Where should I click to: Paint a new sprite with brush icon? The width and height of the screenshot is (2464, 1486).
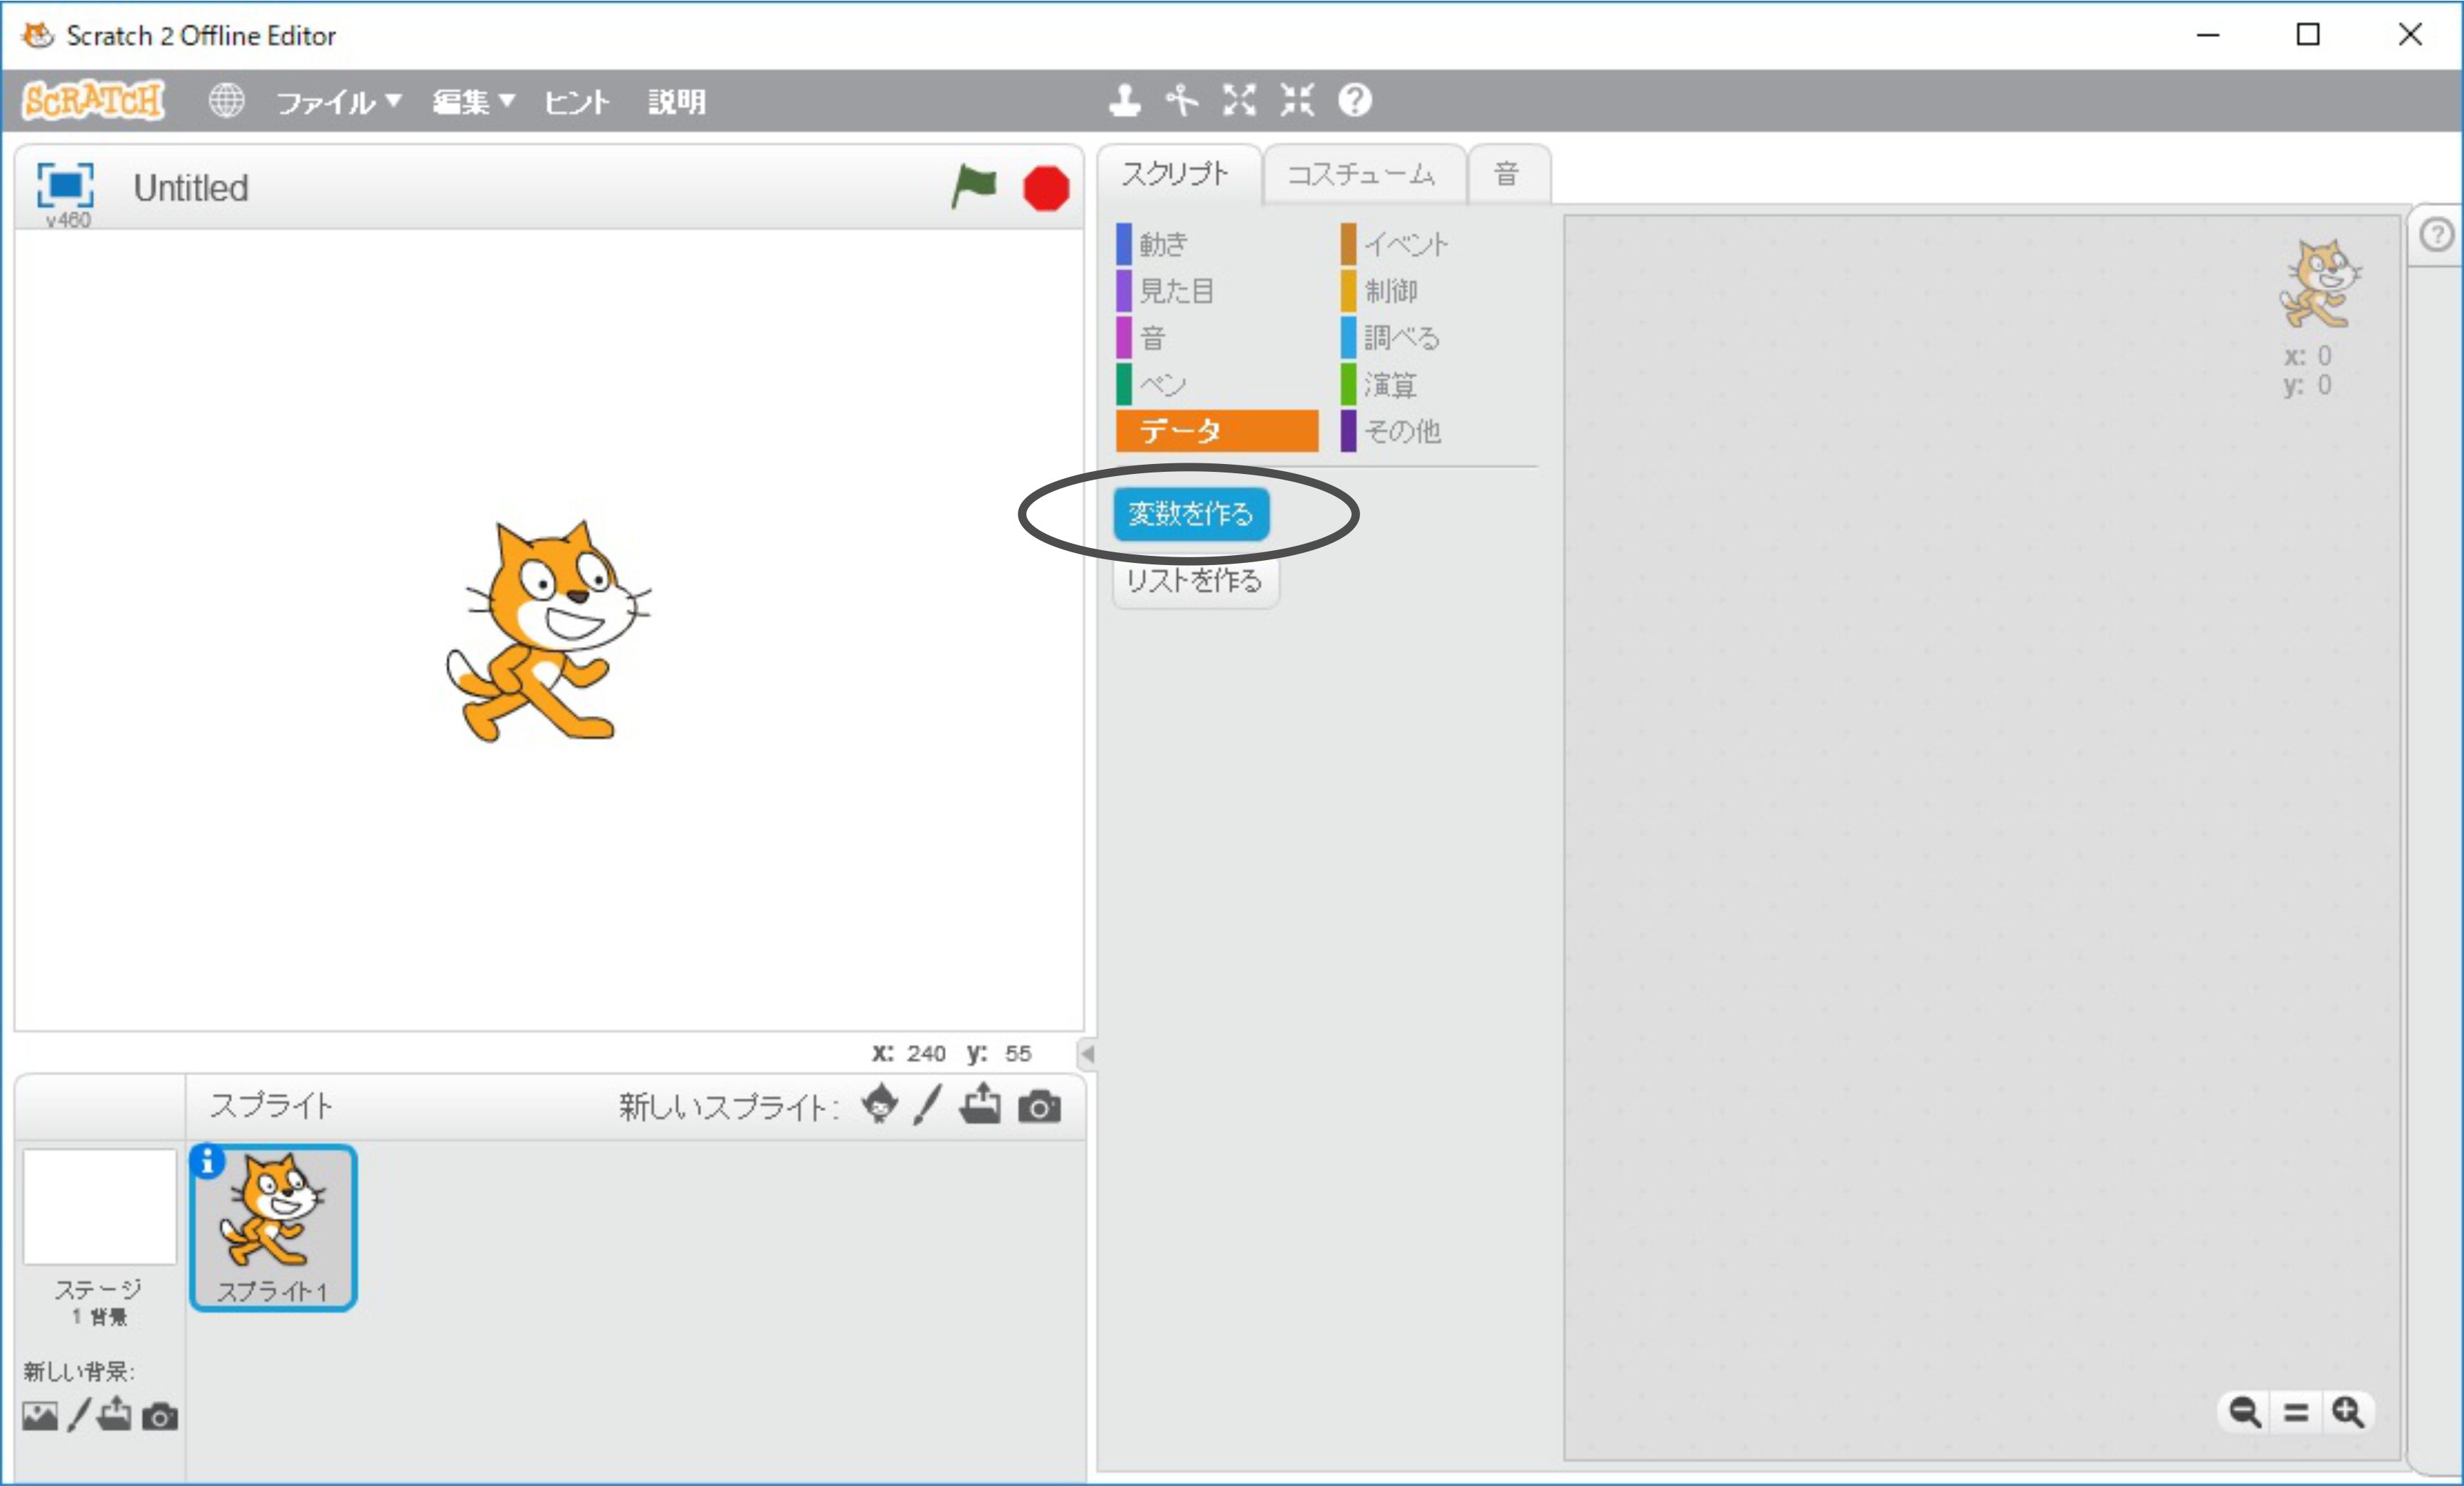coord(927,1105)
